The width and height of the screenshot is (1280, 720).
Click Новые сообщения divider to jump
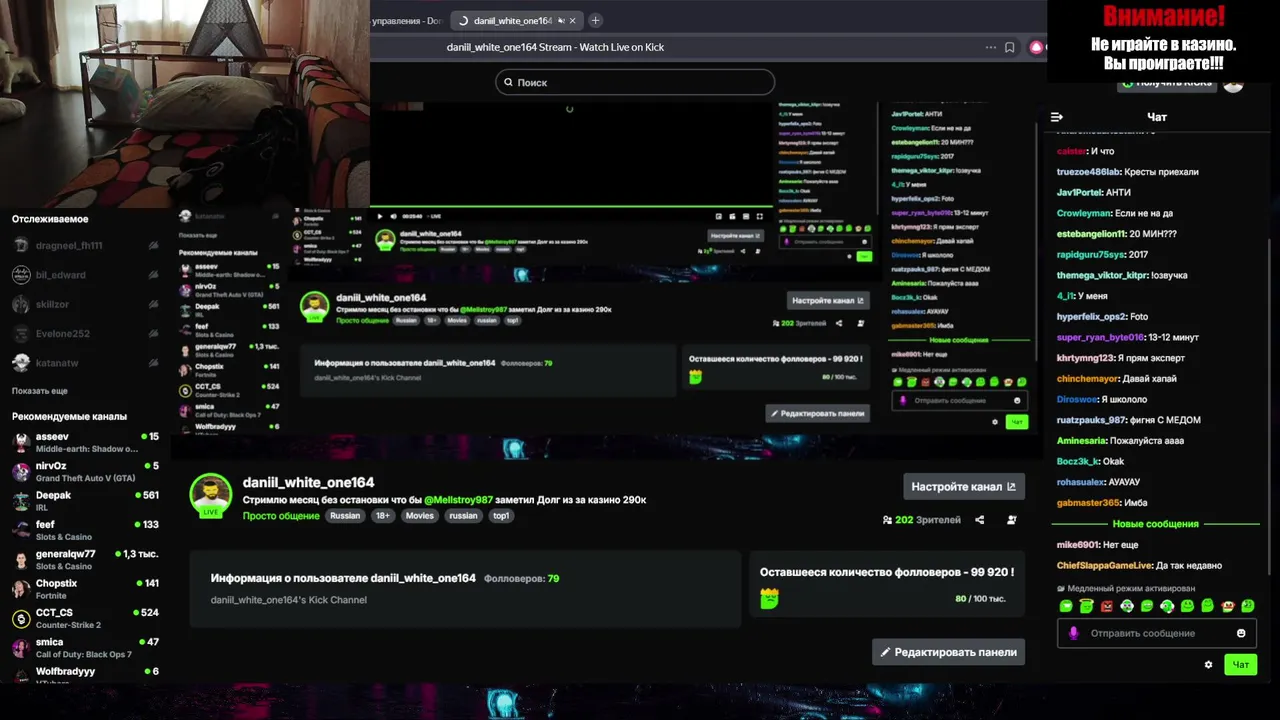(1155, 524)
